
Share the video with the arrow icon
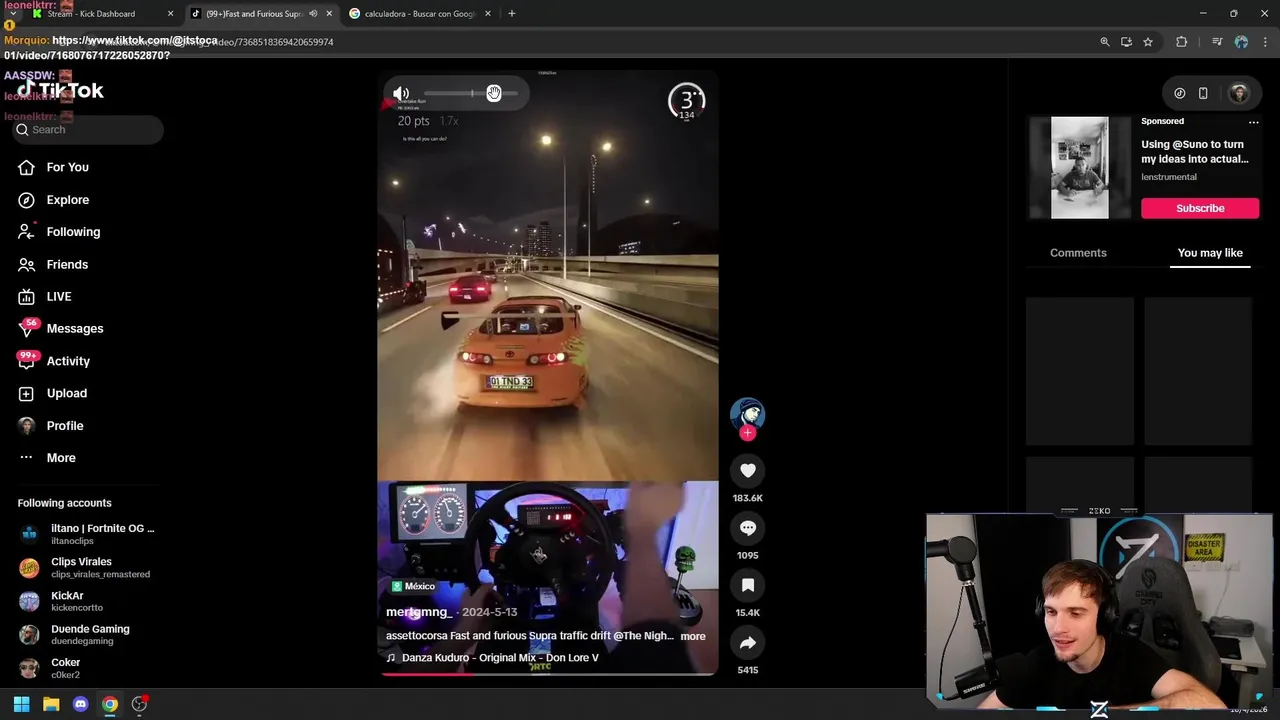pos(747,643)
